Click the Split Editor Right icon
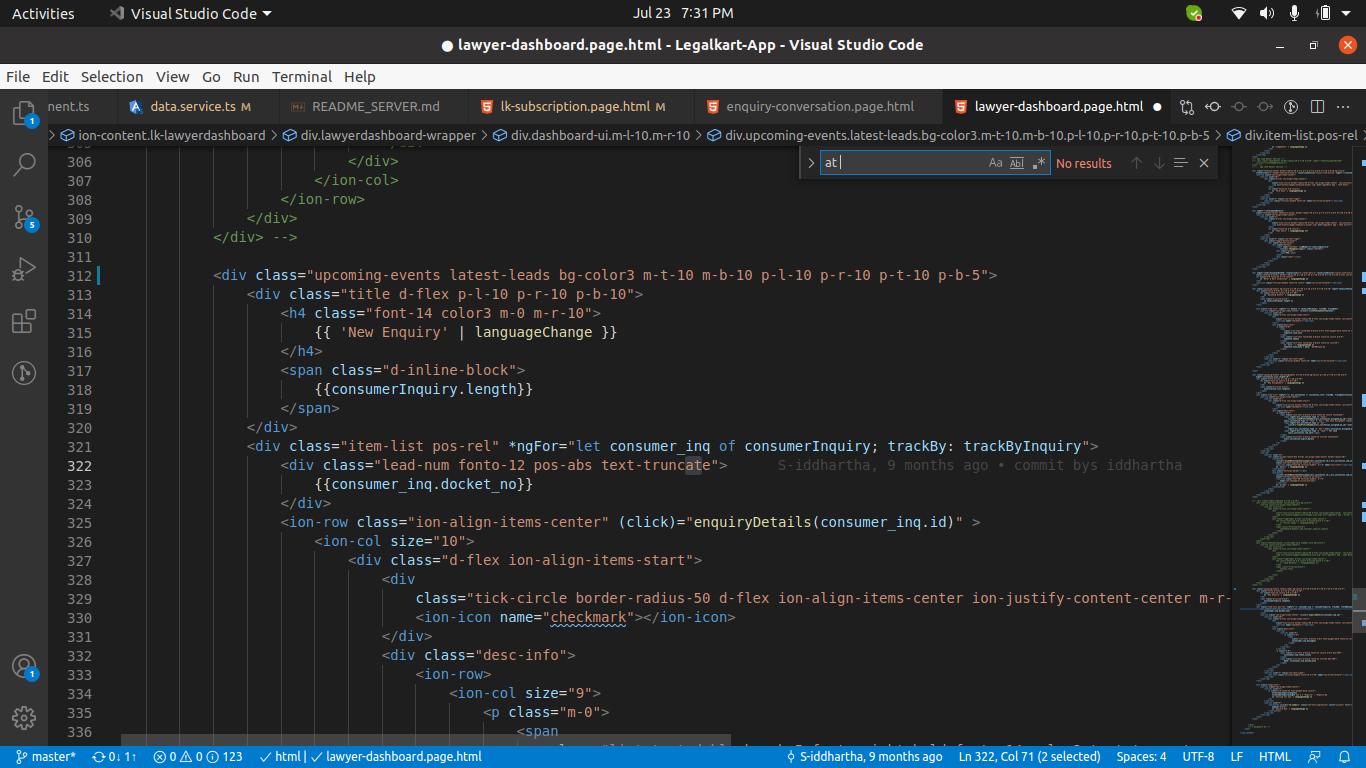Viewport: 1366px width, 768px height. tap(1317, 106)
